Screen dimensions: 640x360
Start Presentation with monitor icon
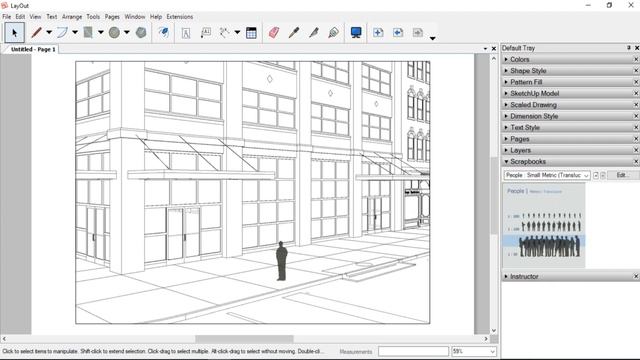coord(356,33)
